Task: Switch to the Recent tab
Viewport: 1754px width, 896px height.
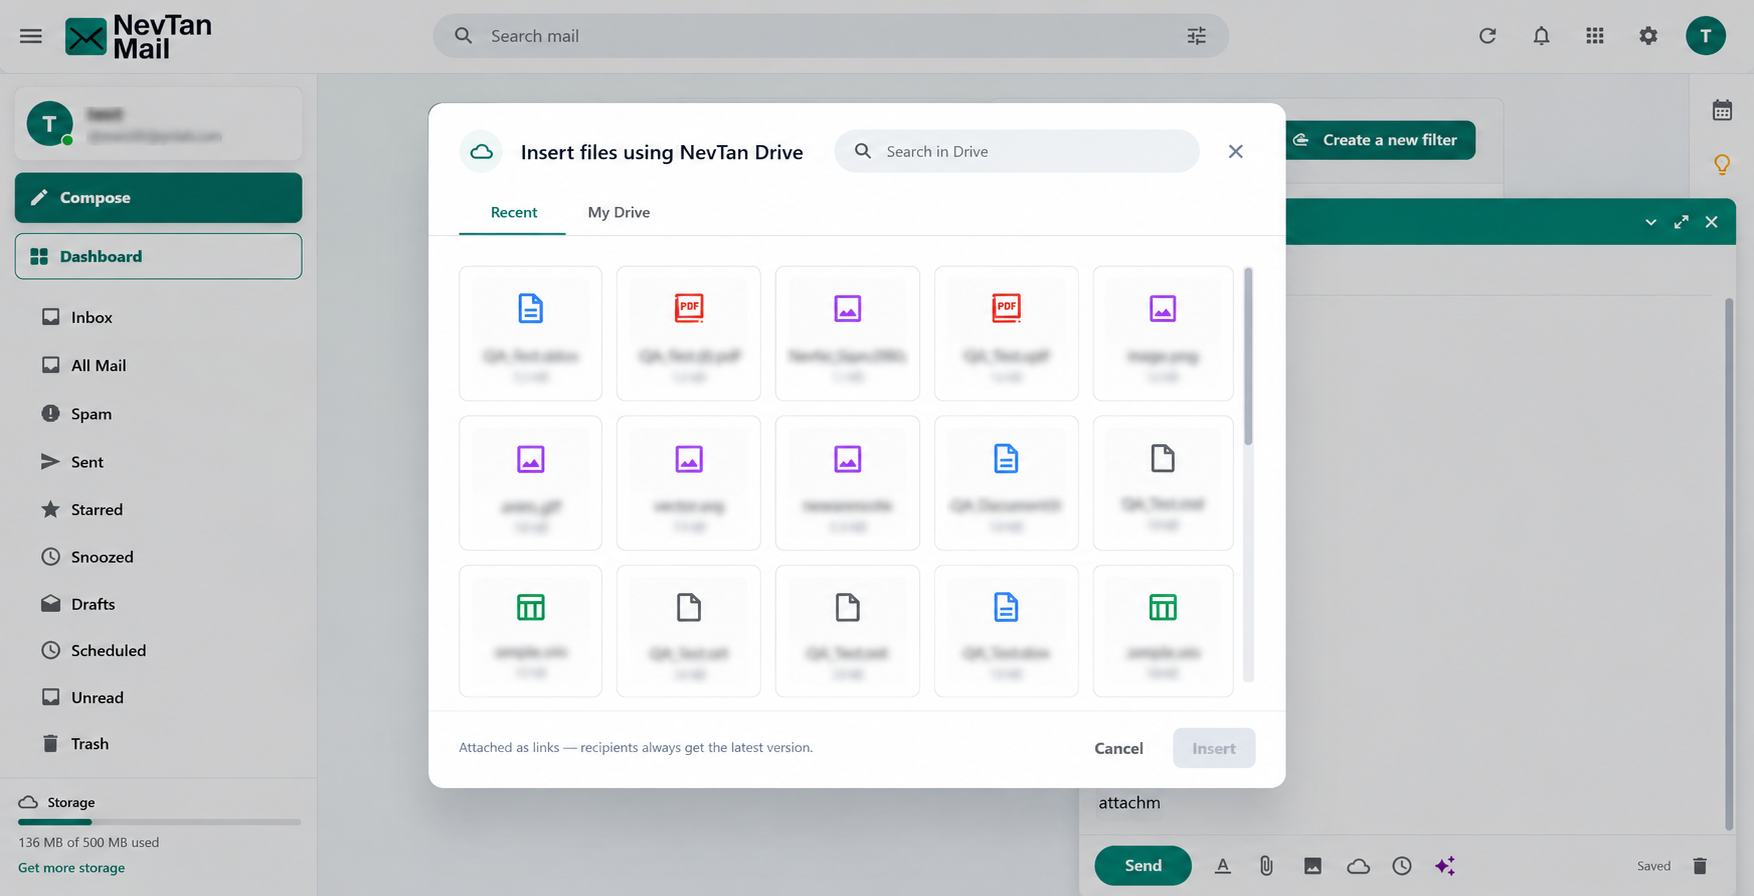Action: [x=513, y=212]
